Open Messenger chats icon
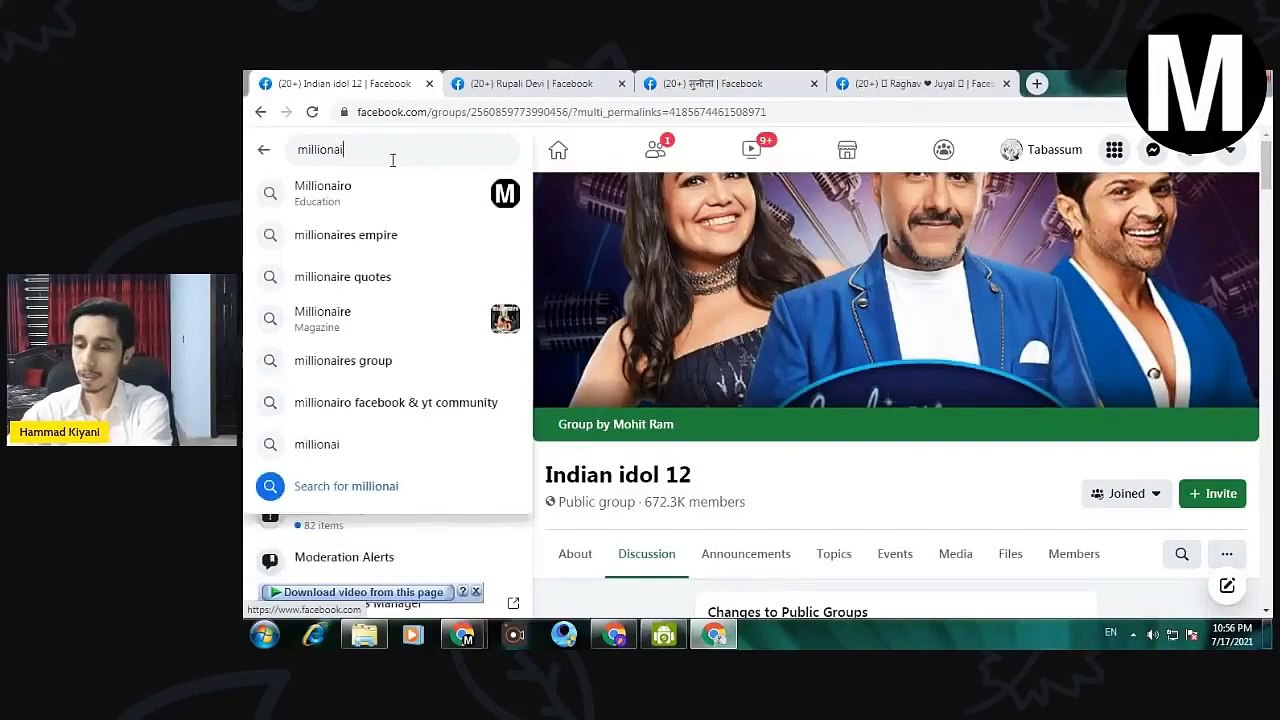The width and height of the screenshot is (1280, 720). (x=1153, y=150)
